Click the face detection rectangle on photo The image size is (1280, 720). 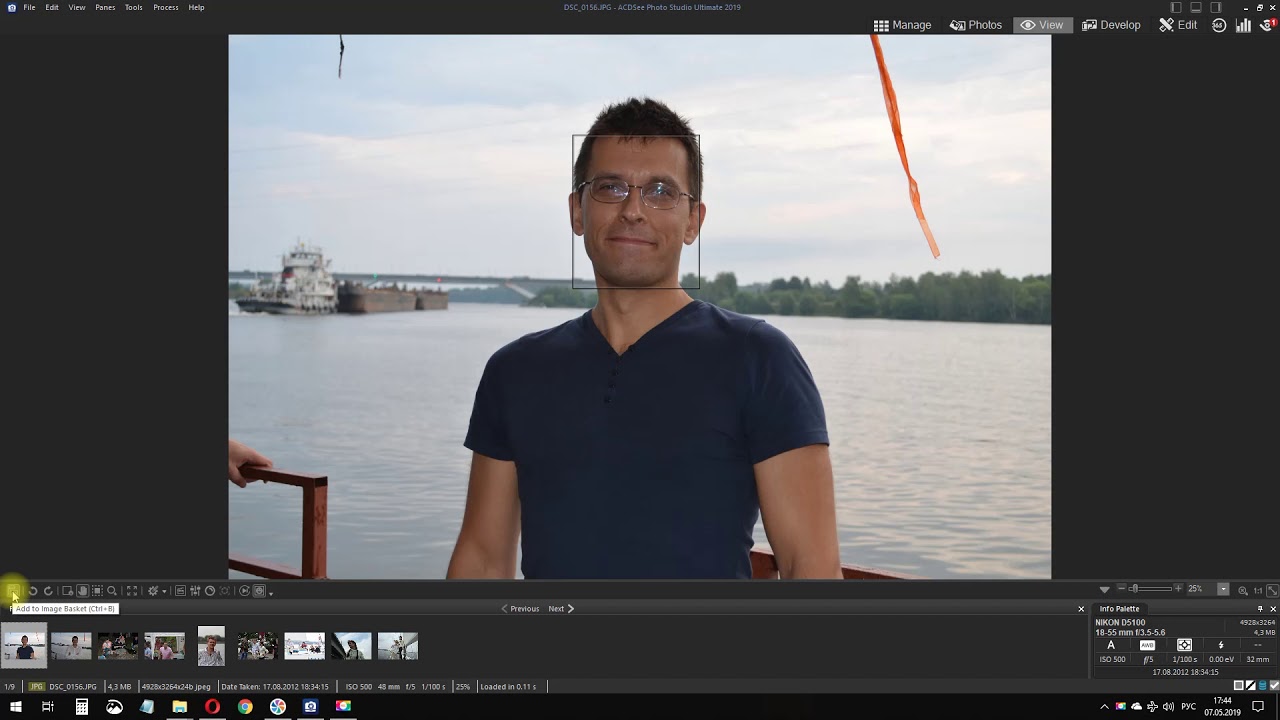pos(636,212)
